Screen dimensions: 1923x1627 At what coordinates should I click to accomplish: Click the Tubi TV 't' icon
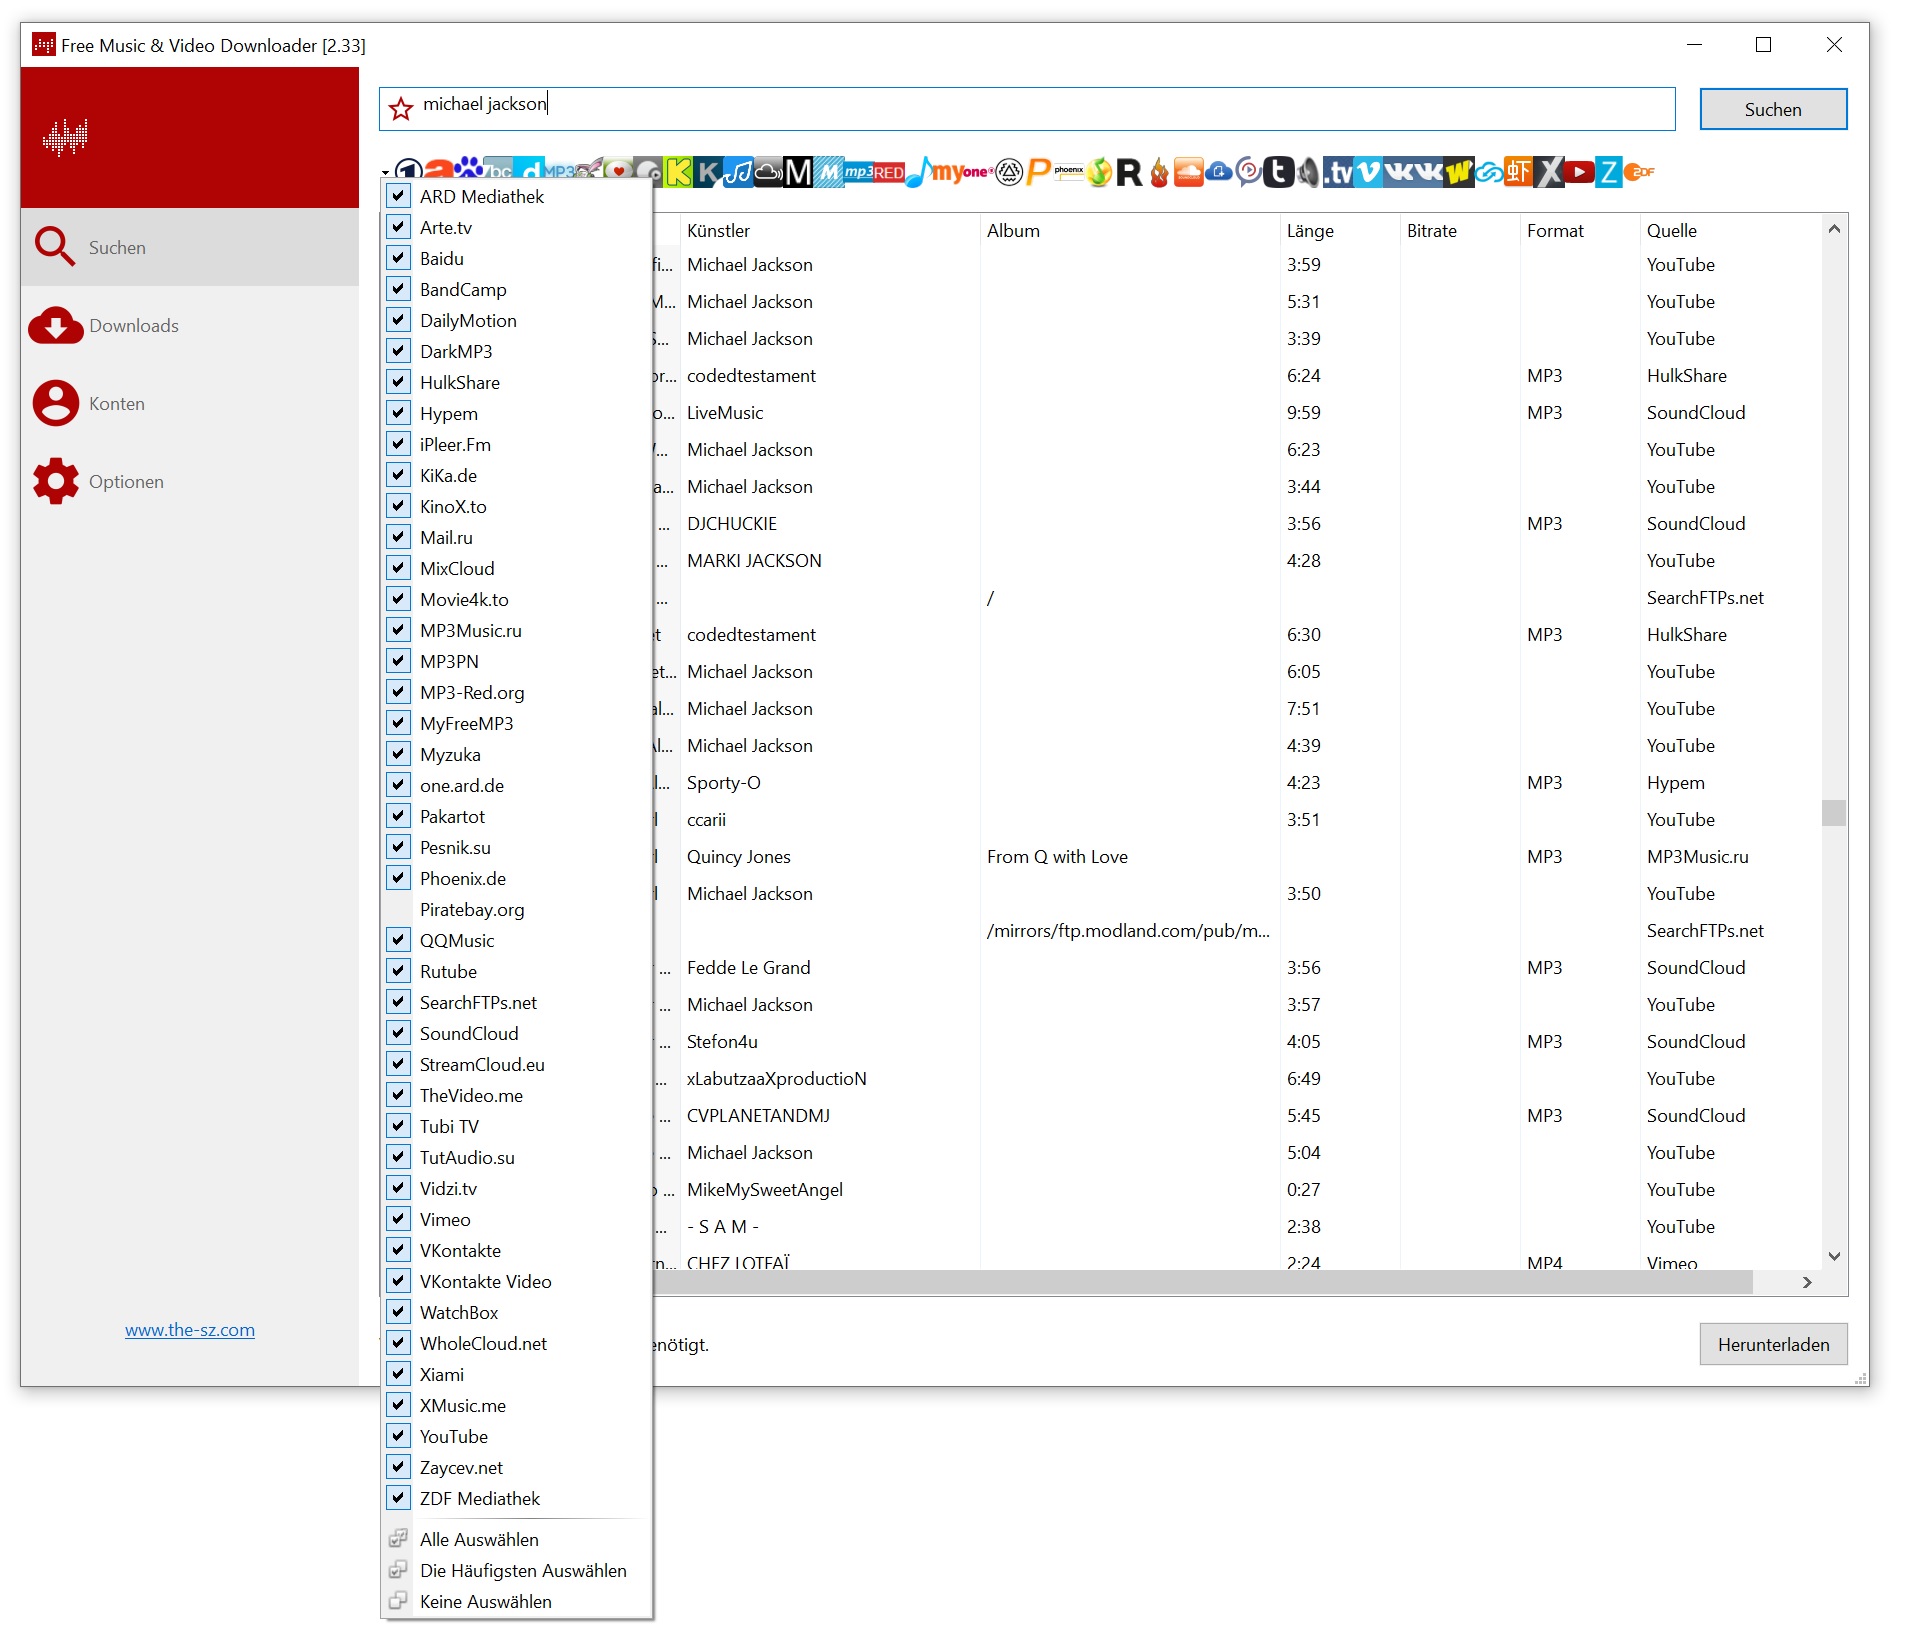(1279, 172)
